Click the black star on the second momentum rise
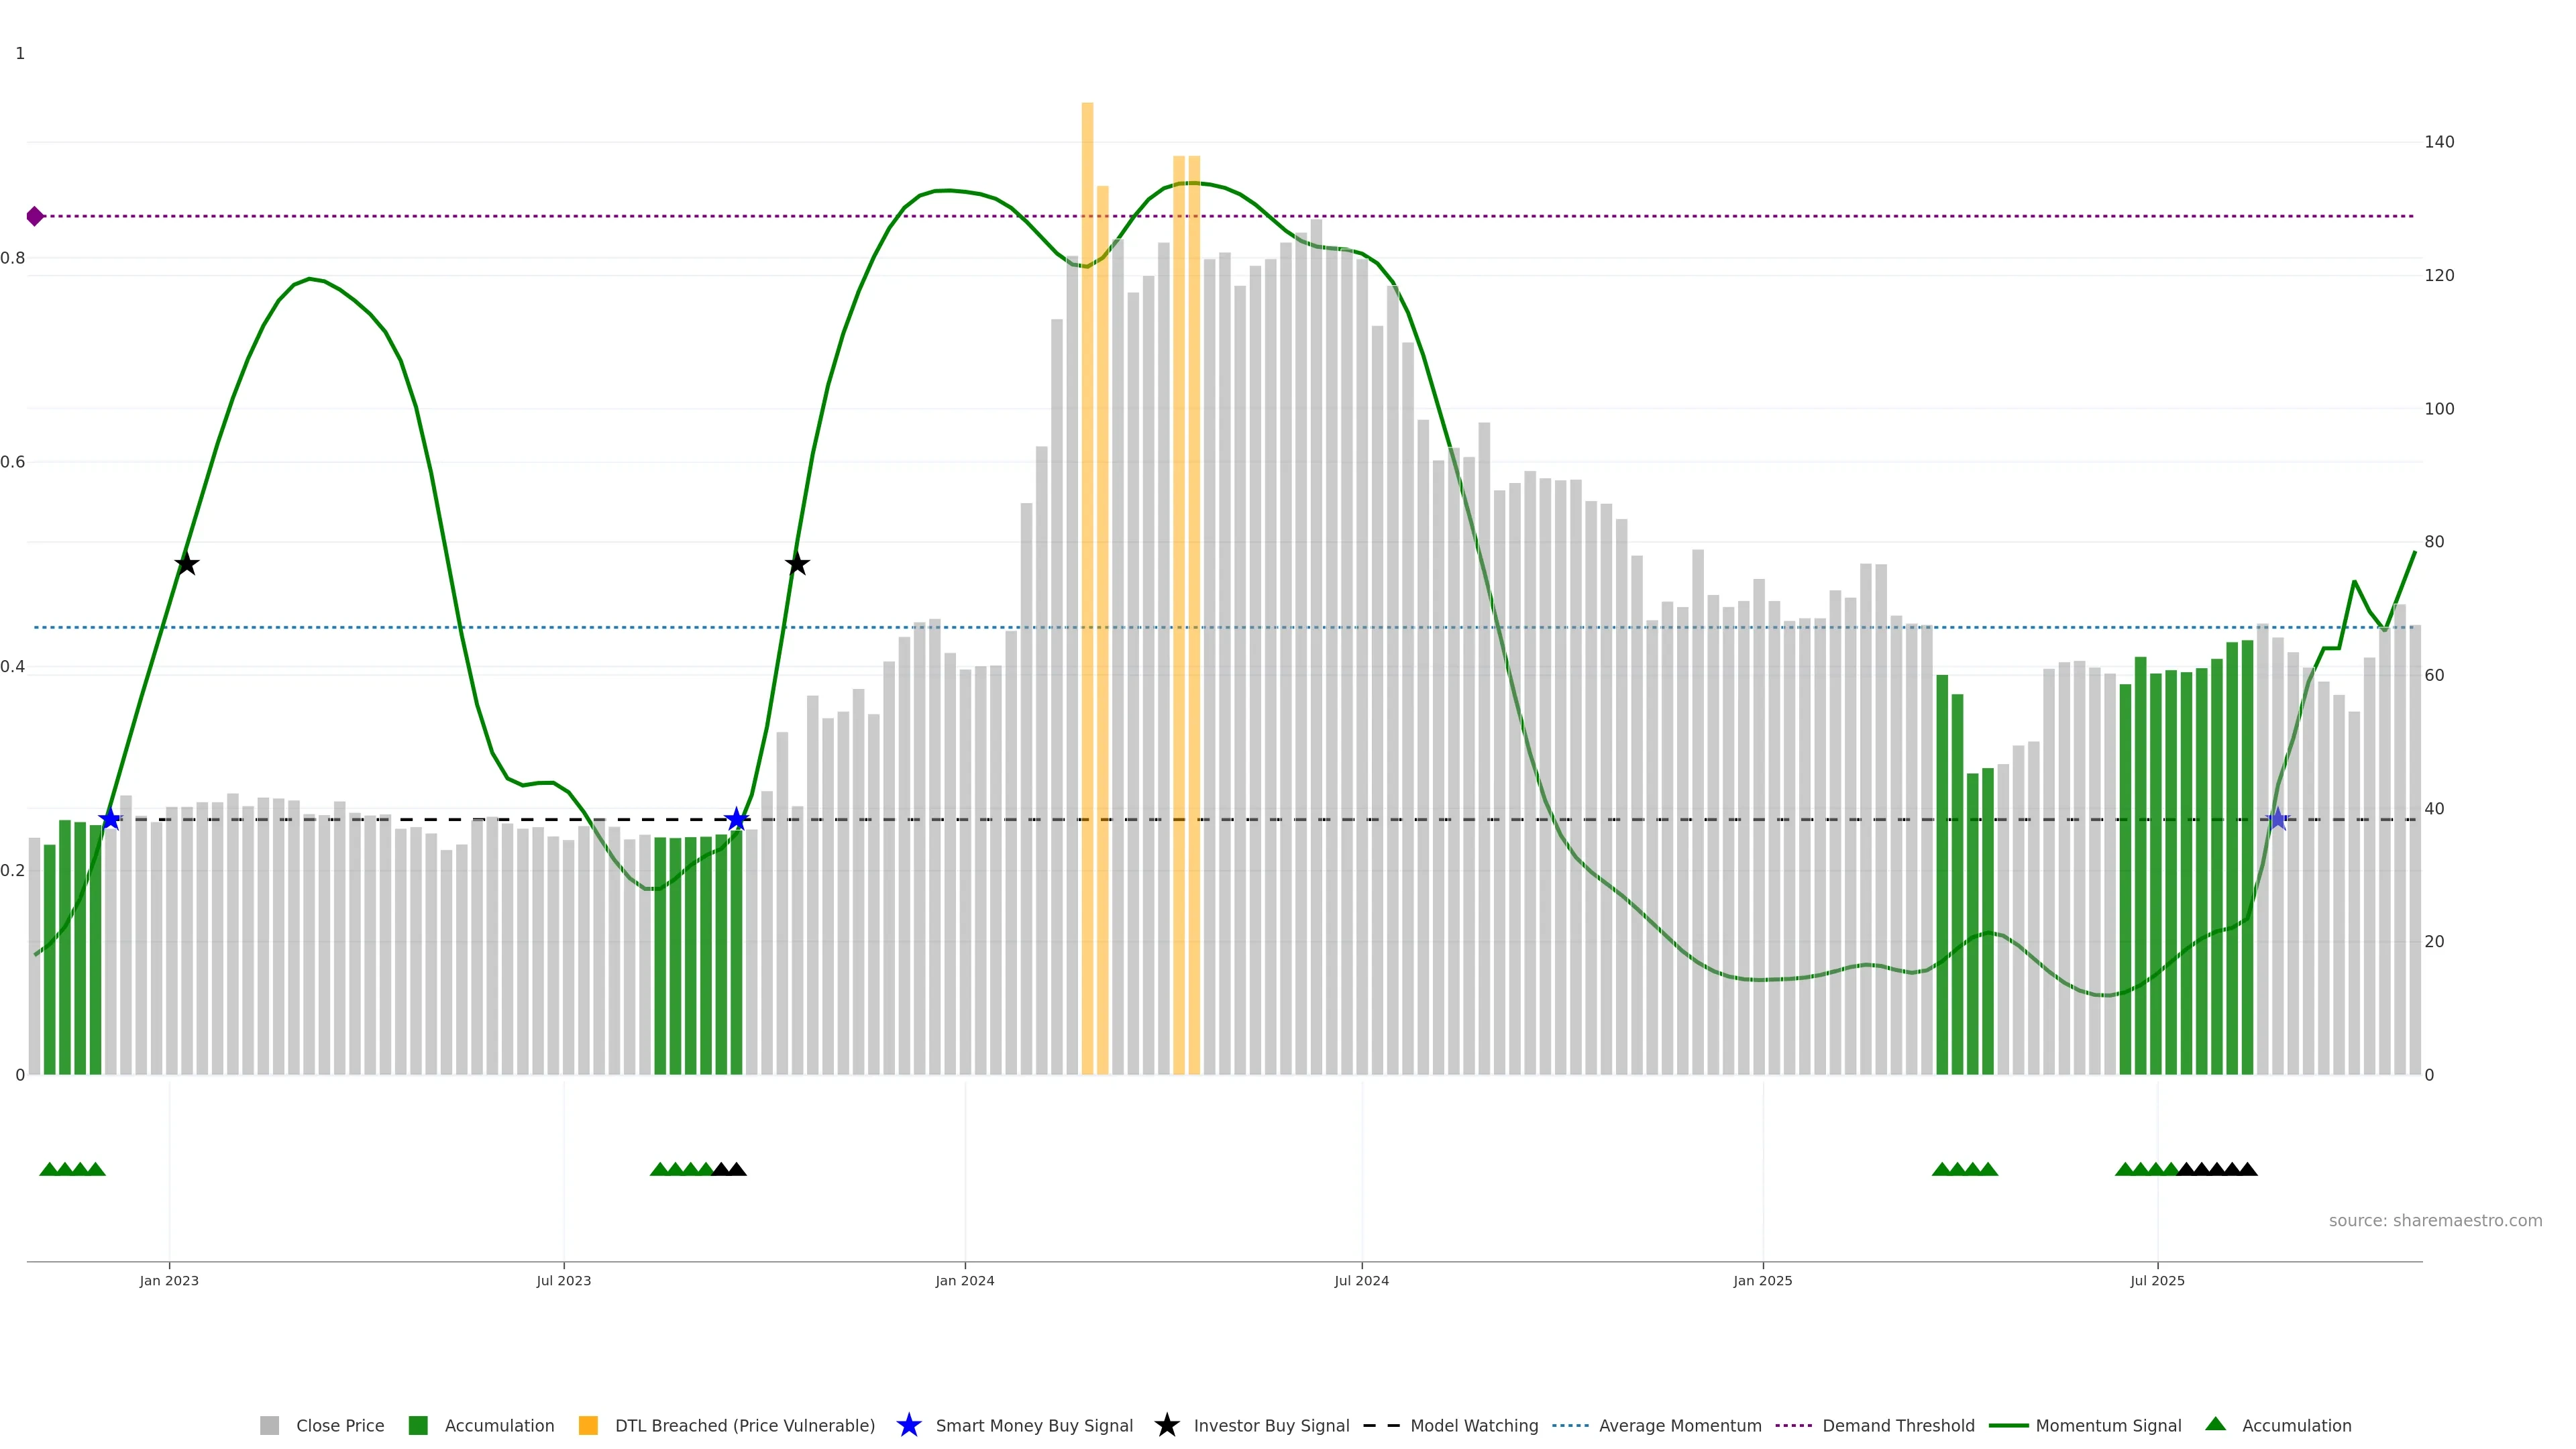The height and width of the screenshot is (1449, 2576). coord(796,564)
